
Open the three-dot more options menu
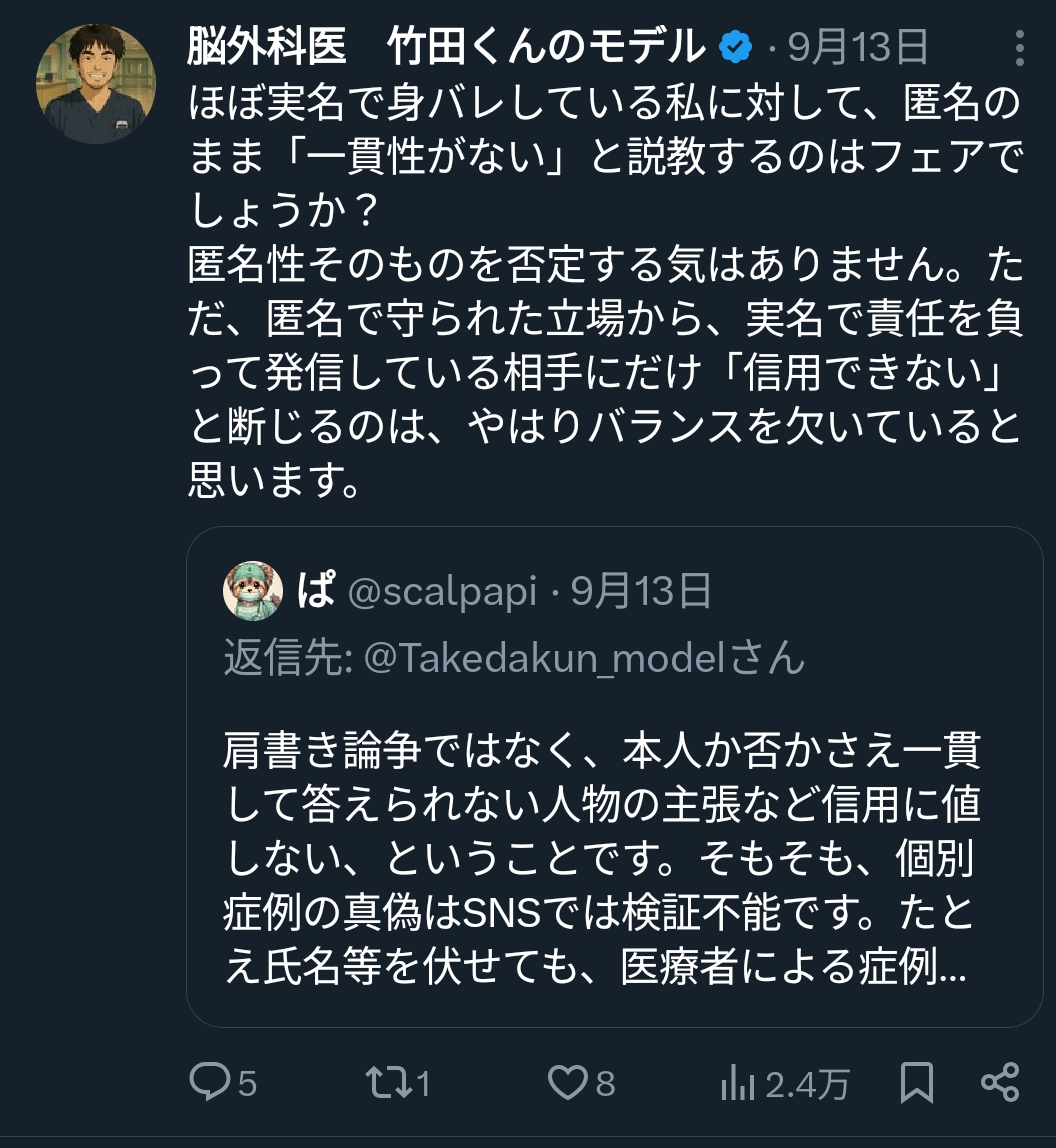(x=1019, y=47)
